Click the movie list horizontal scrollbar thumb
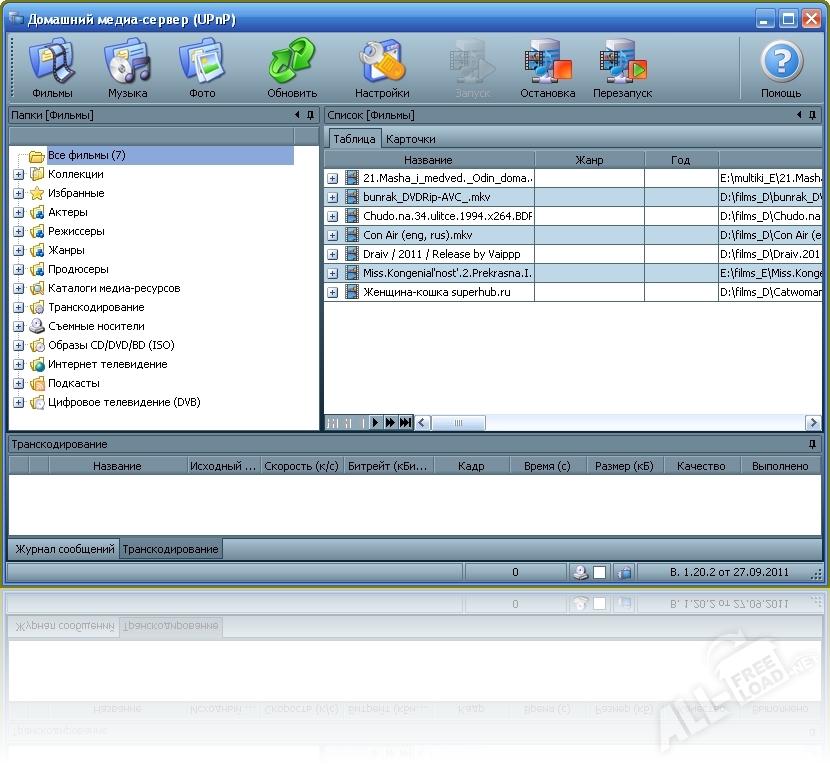 458,423
